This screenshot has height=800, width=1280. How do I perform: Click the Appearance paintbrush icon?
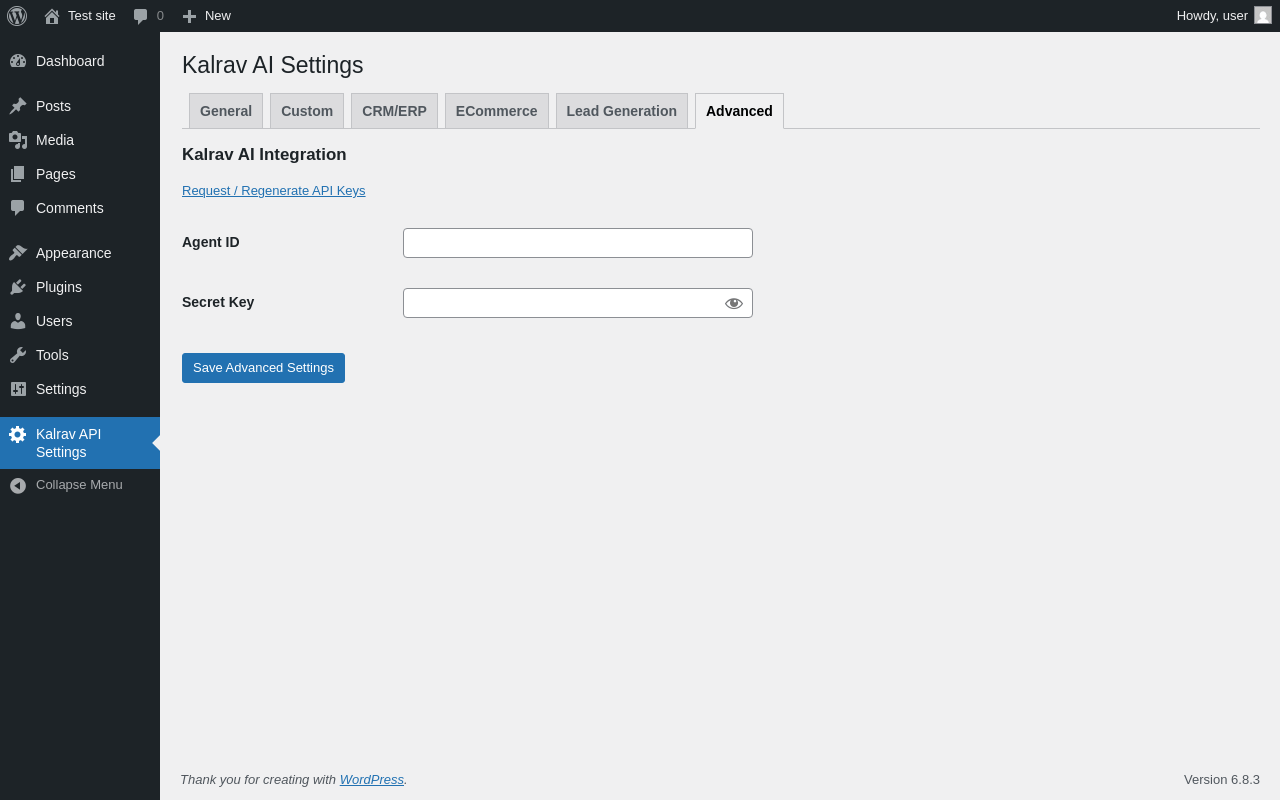click(18, 253)
